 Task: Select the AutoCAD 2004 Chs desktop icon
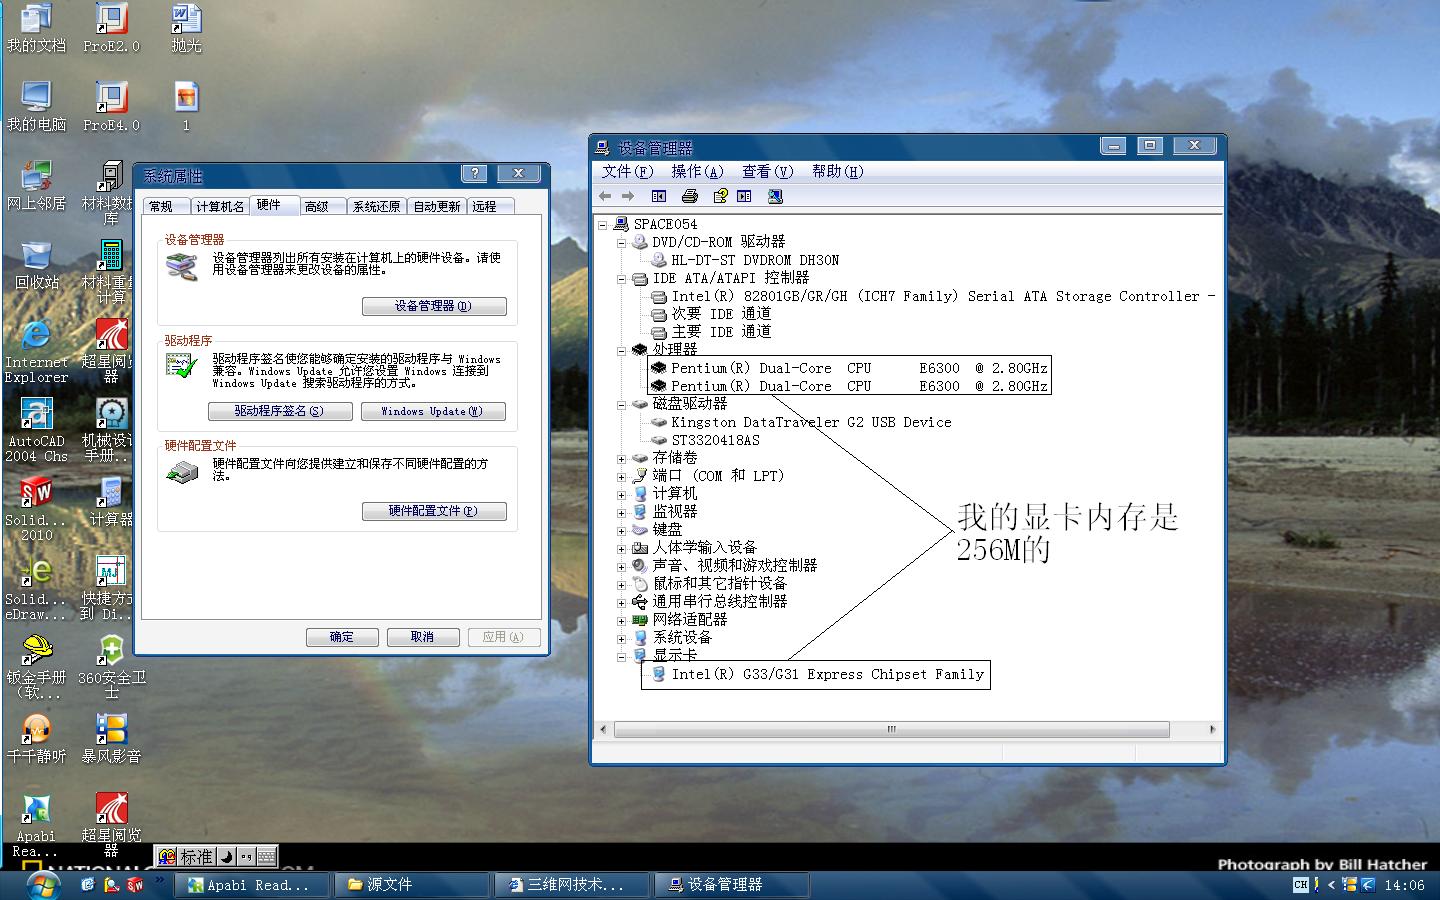(36, 430)
